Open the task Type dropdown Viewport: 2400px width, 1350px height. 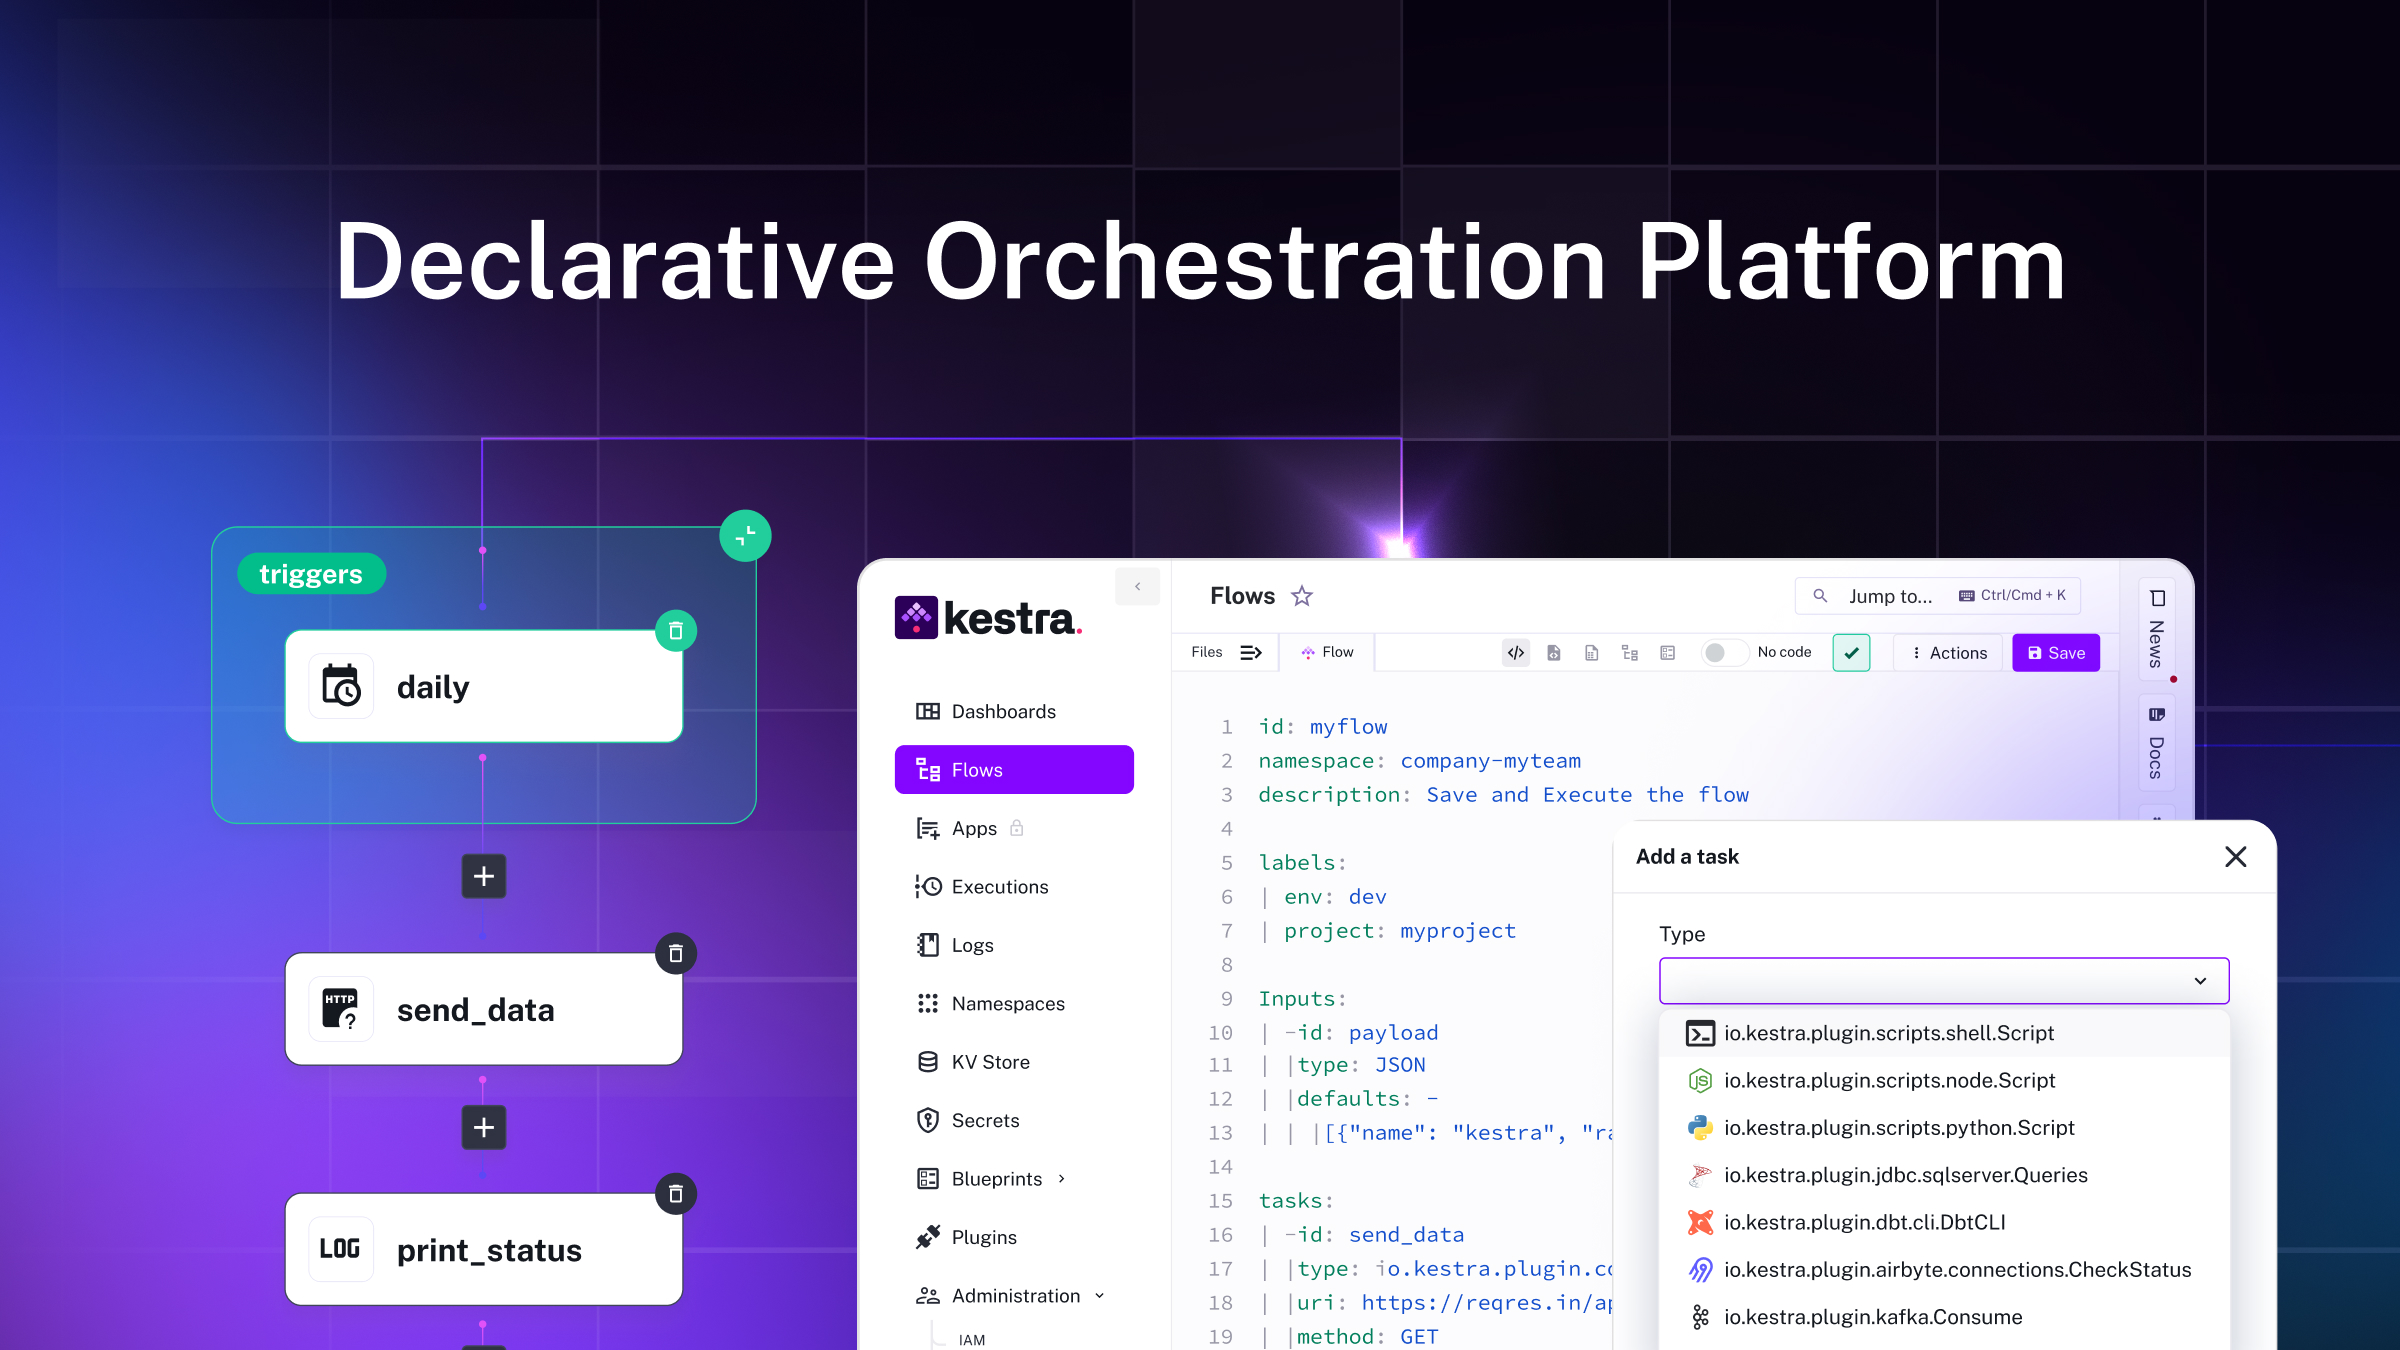click(x=1943, y=981)
